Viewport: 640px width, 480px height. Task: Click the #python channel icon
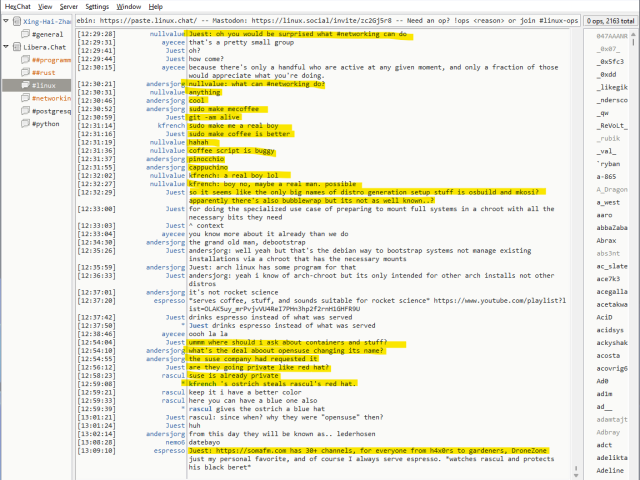pyautogui.click(x=24, y=125)
